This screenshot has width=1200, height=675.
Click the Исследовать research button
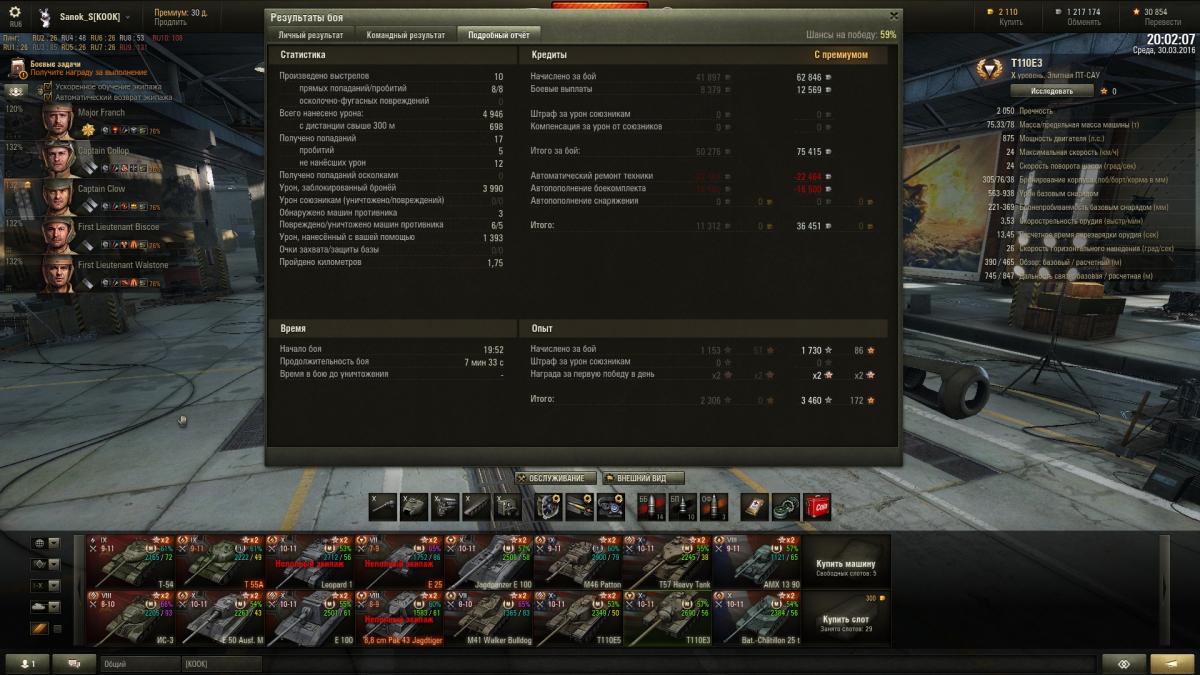(1051, 90)
